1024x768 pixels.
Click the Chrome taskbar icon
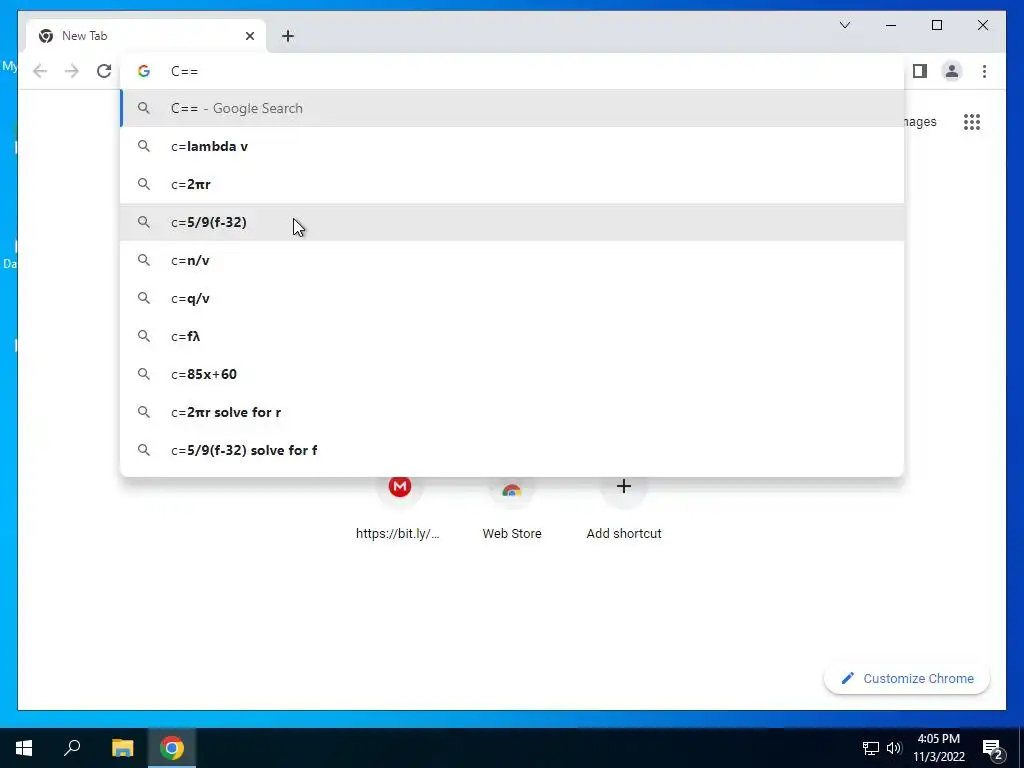click(x=172, y=748)
